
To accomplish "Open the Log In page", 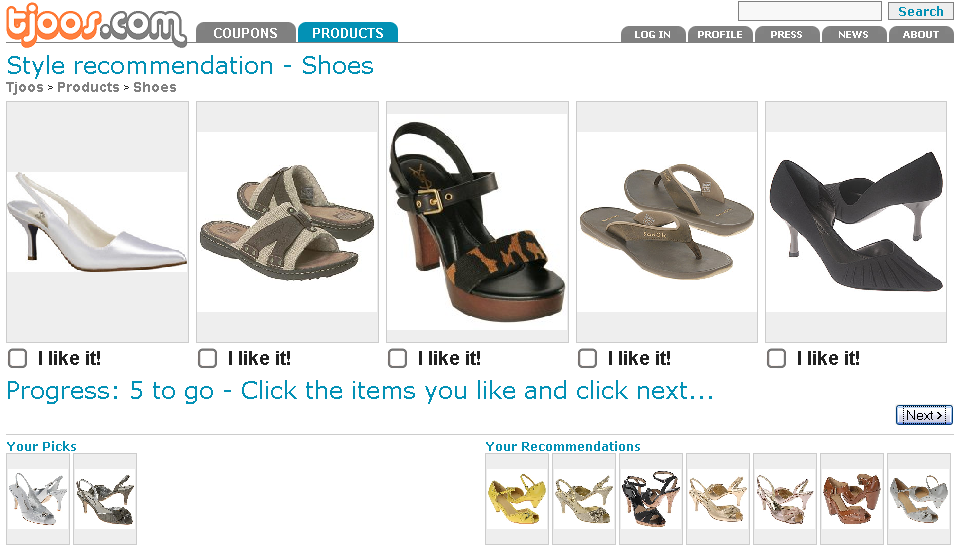I will 652,35.
